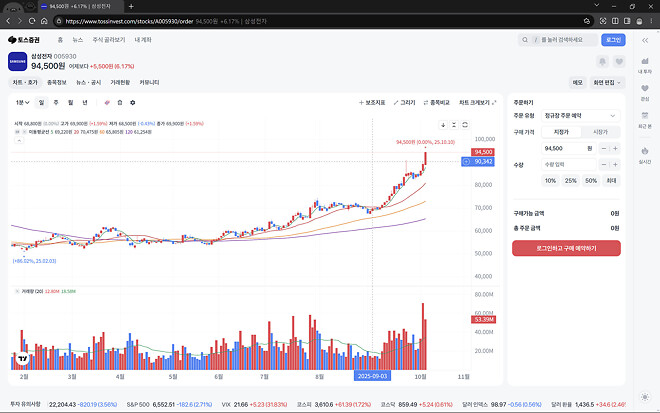Increase purchase price with plus stepper
Image resolution: width=660 pixels, height=413 pixels.
click(x=614, y=148)
